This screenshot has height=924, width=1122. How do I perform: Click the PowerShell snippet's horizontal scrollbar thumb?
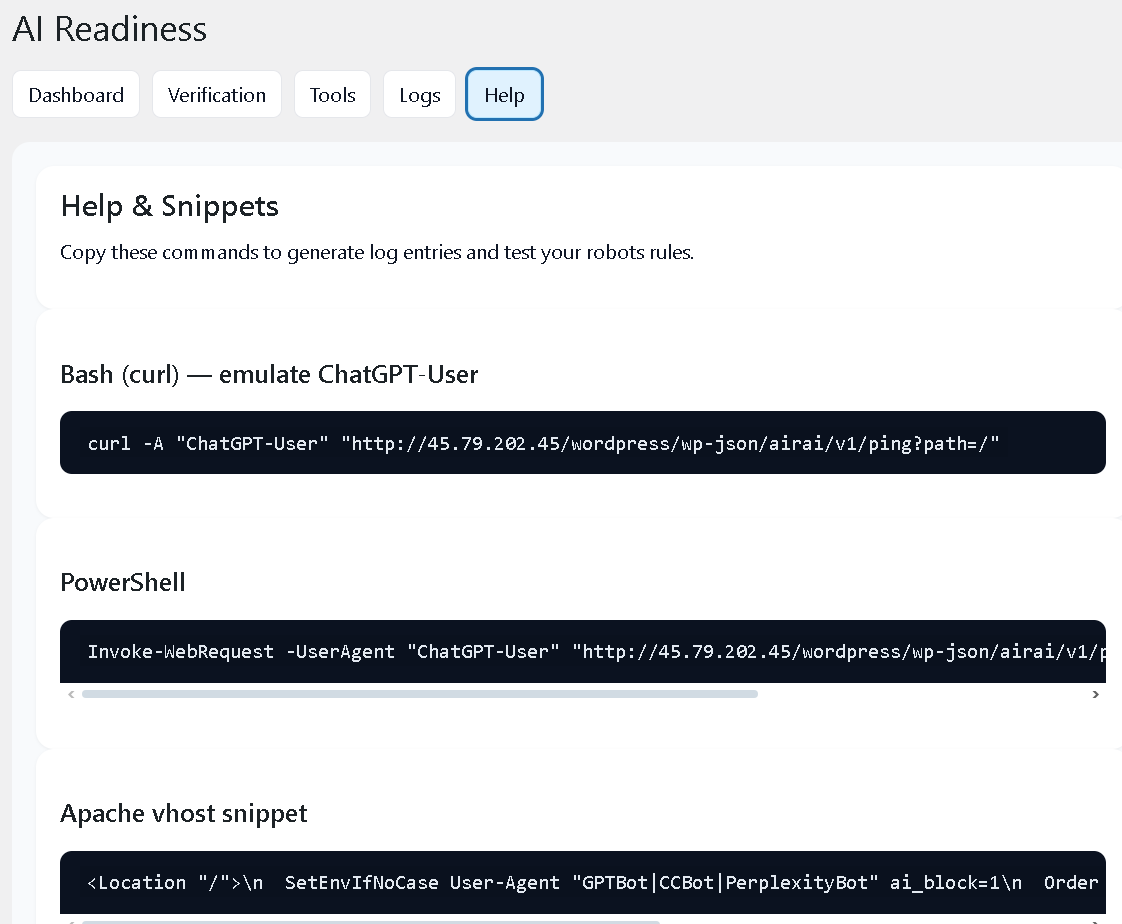(420, 694)
